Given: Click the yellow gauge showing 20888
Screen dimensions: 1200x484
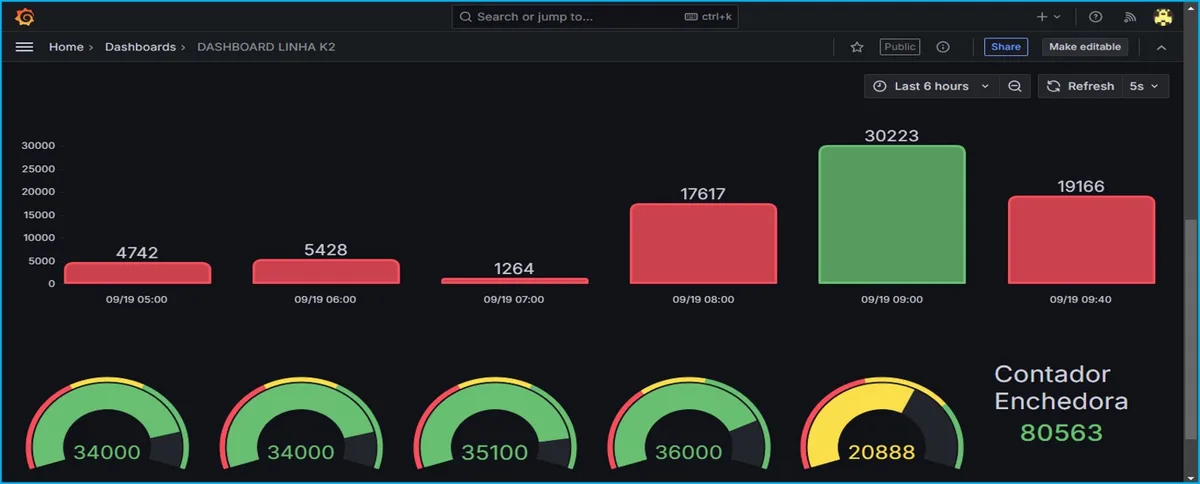Looking at the screenshot, I should coord(883,424).
